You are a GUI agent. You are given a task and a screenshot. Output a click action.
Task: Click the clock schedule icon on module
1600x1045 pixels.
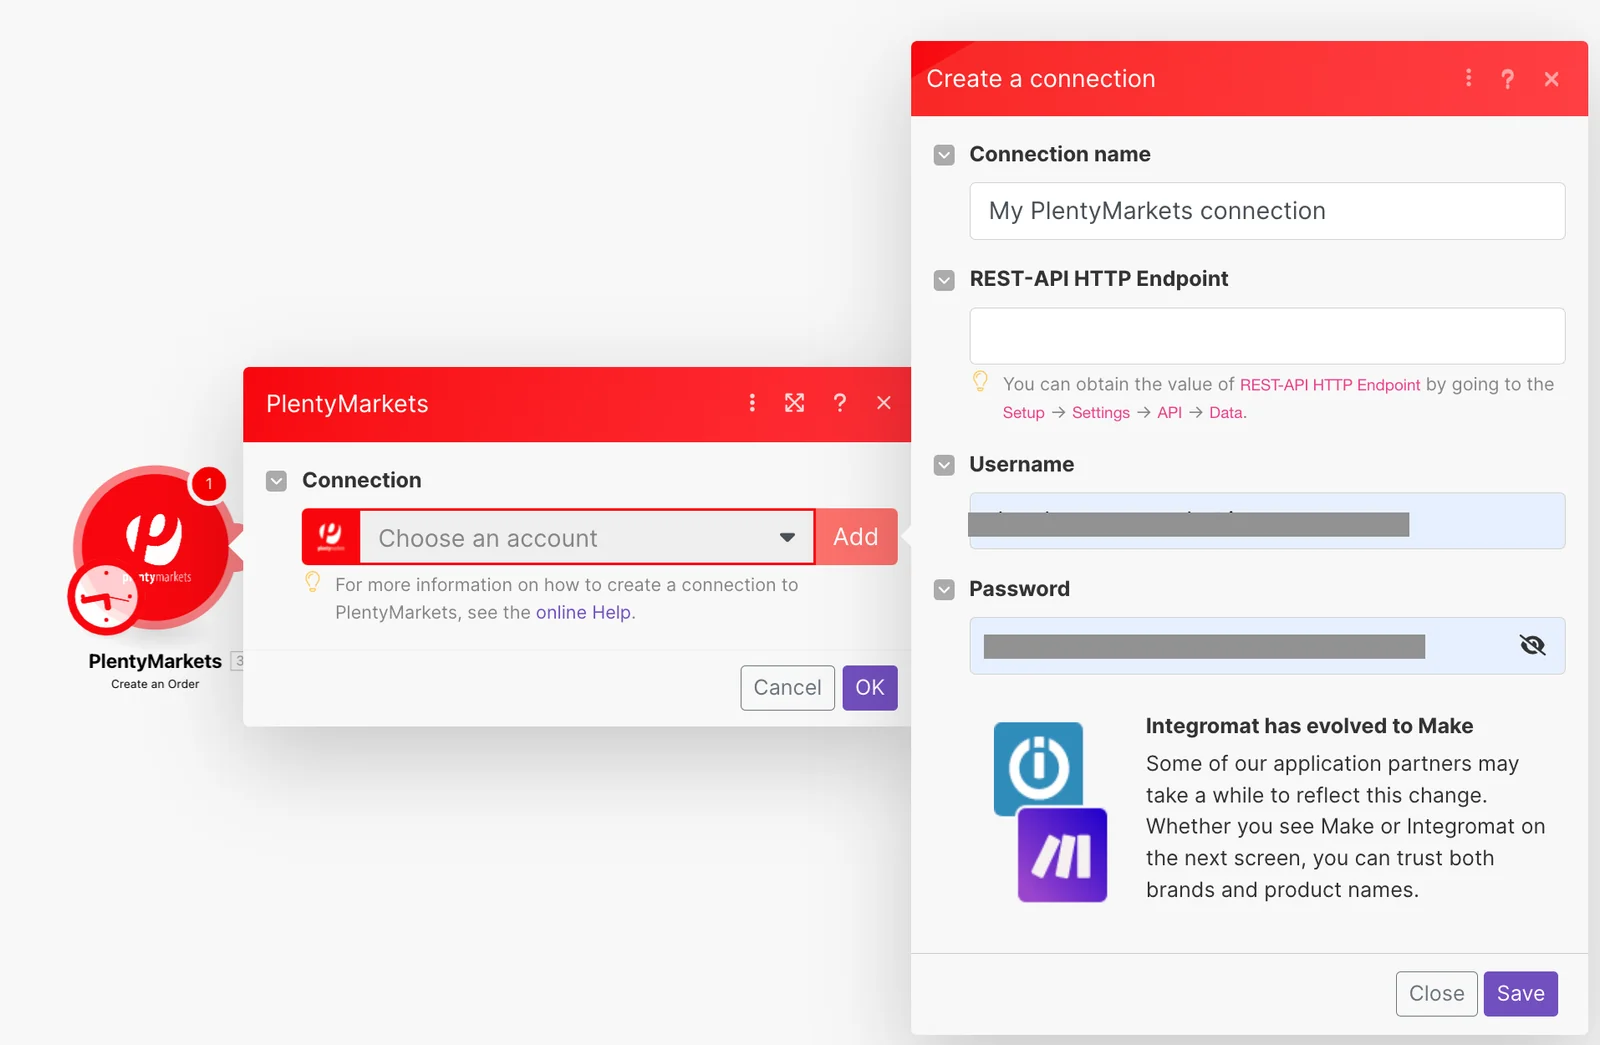coord(104,599)
